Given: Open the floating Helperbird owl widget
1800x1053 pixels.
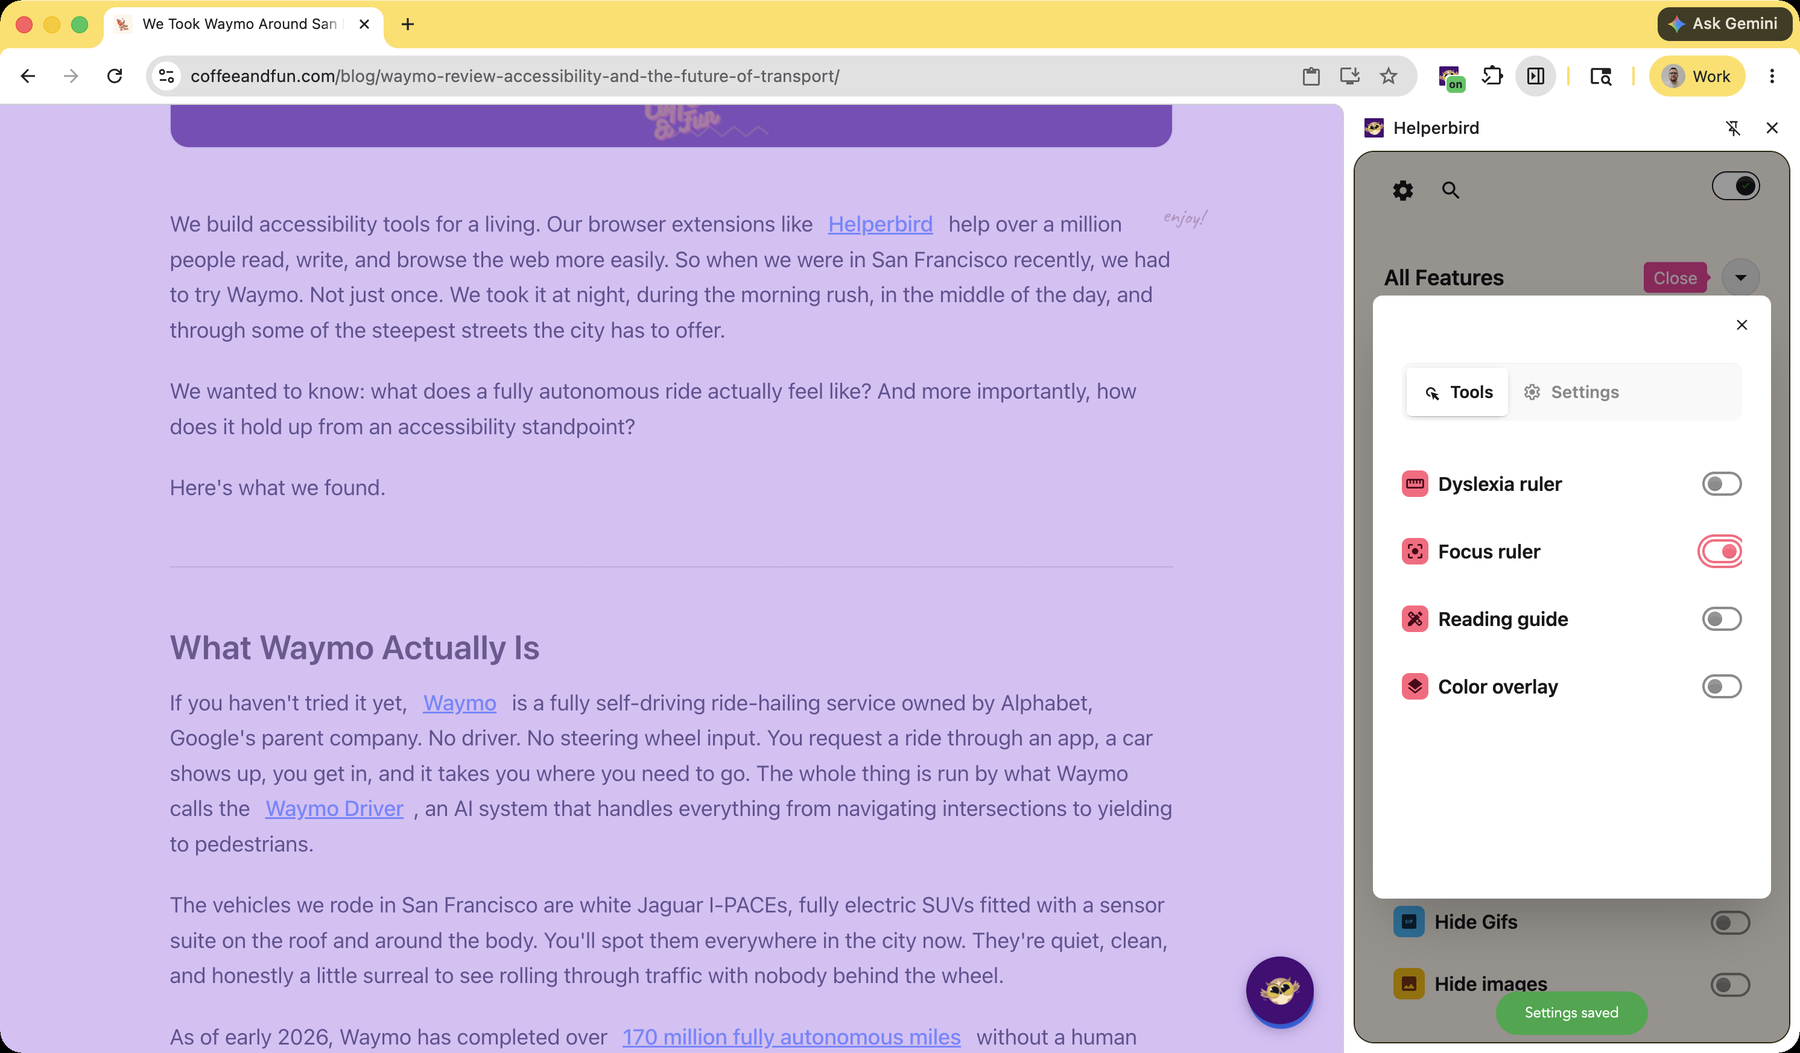Looking at the screenshot, I should point(1280,991).
